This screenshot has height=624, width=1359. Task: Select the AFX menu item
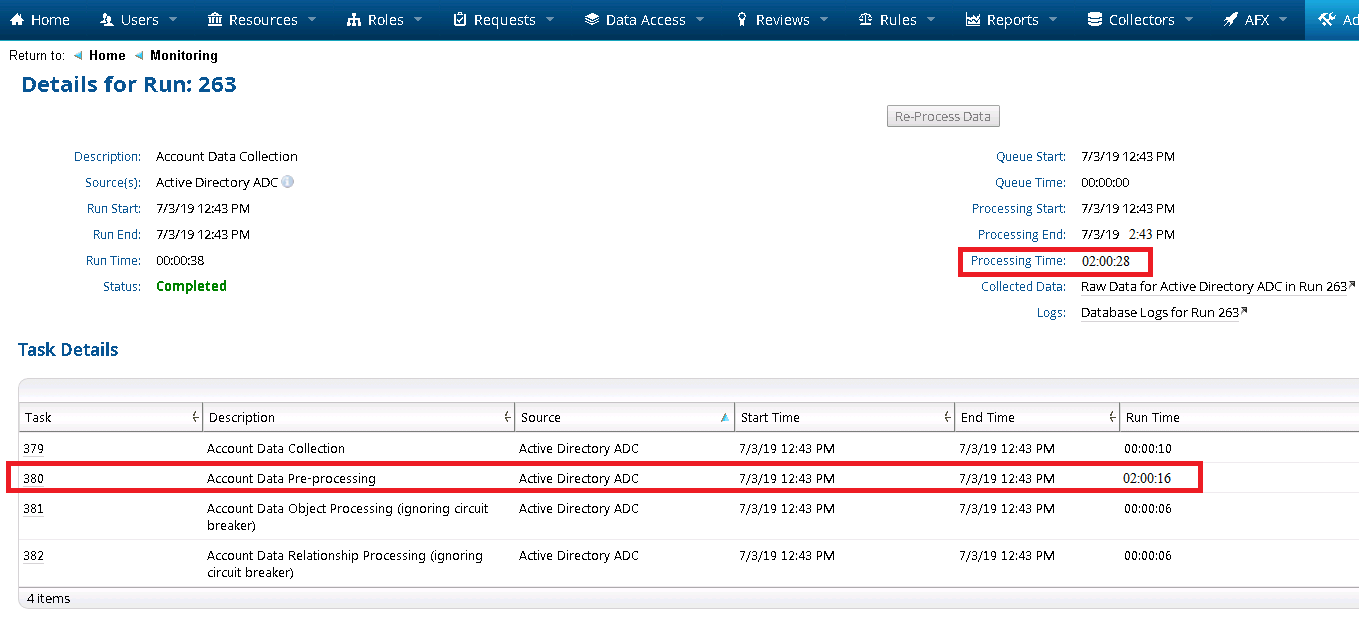[x=1256, y=20]
